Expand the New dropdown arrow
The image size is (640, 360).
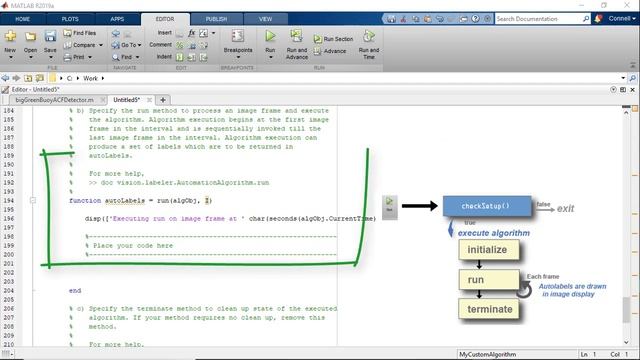[x=10, y=58]
